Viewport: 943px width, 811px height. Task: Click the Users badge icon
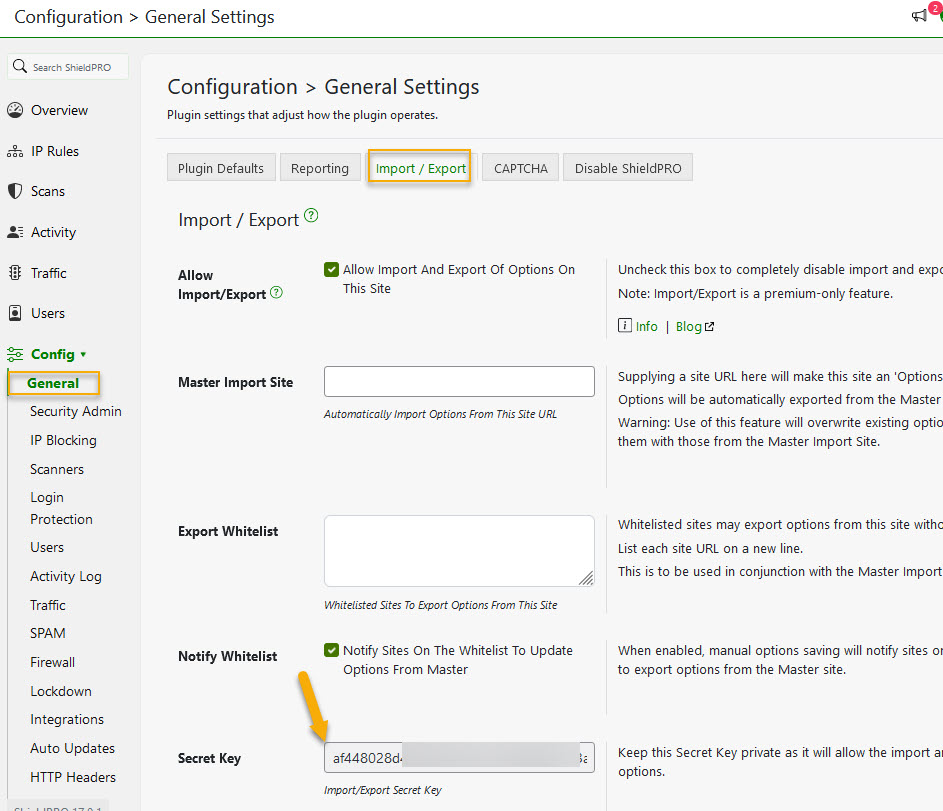(x=15, y=313)
